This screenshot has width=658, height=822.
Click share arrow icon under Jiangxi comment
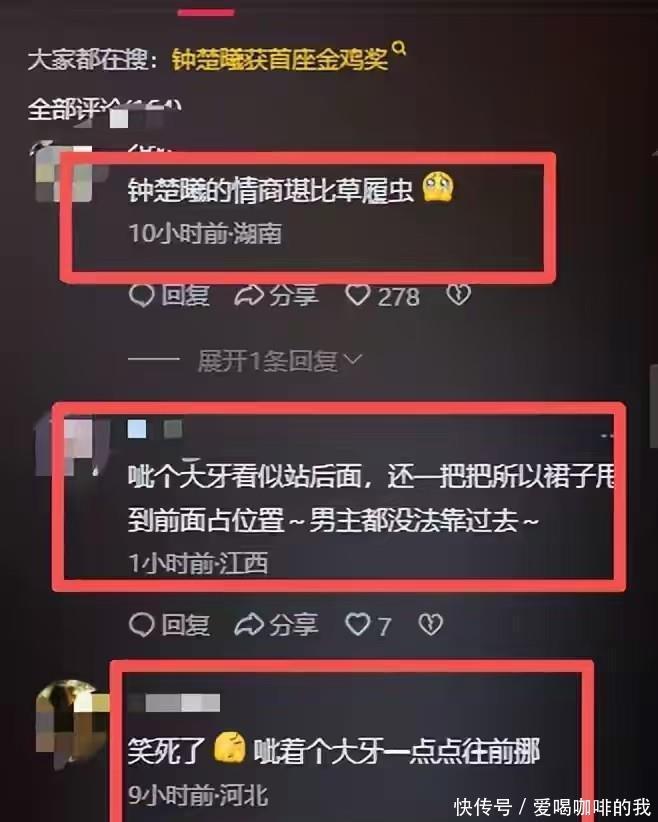[x=249, y=625]
